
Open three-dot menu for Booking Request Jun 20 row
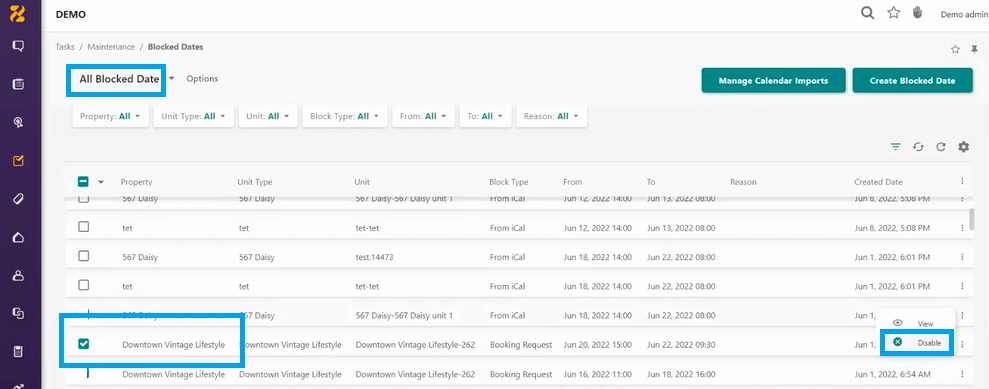pyautogui.click(x=962, y=344)
